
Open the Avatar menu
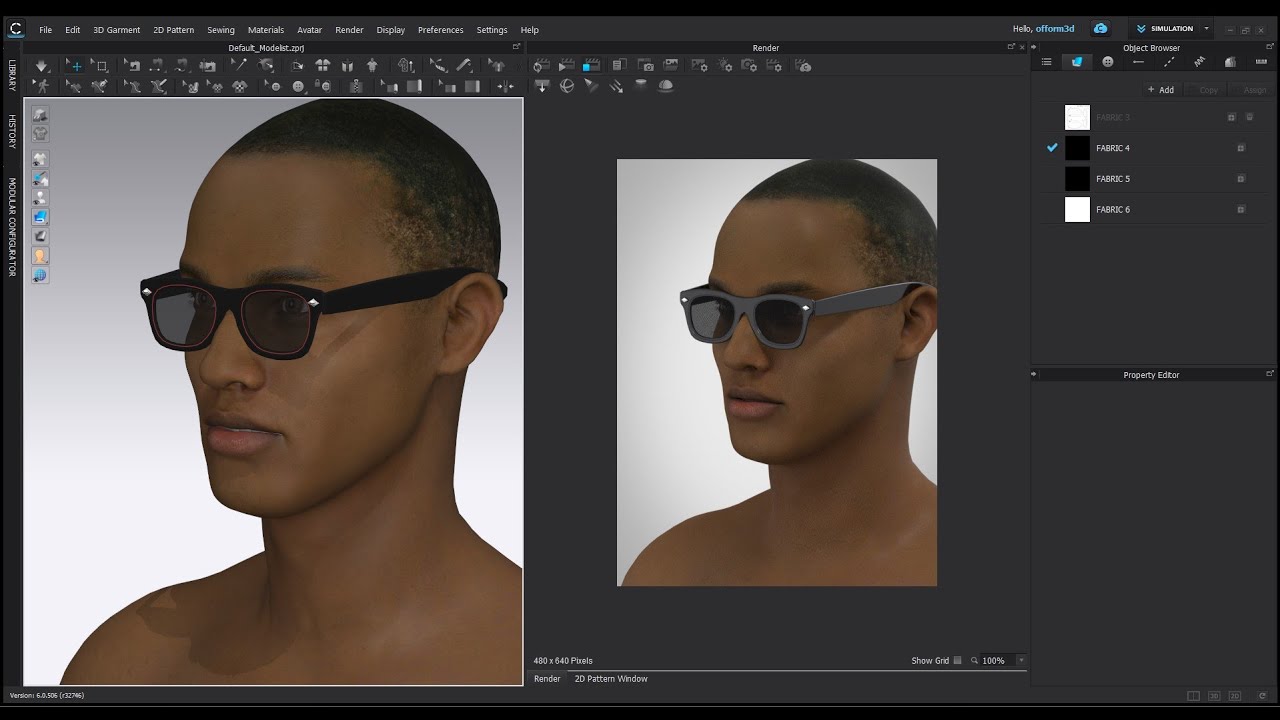(x=310, y=30)
